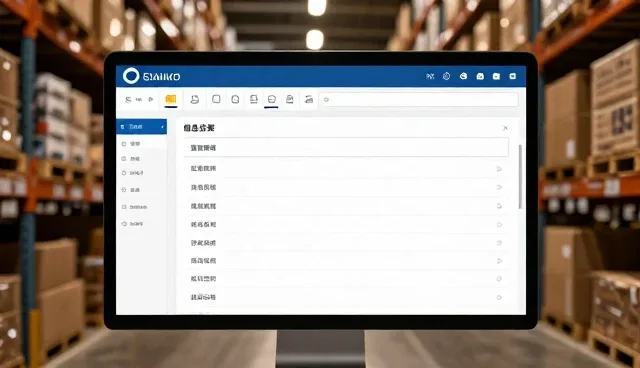The image size is (640, 368).
Task: Click the plain square icon in the toolbar
Action: (216, 99)
